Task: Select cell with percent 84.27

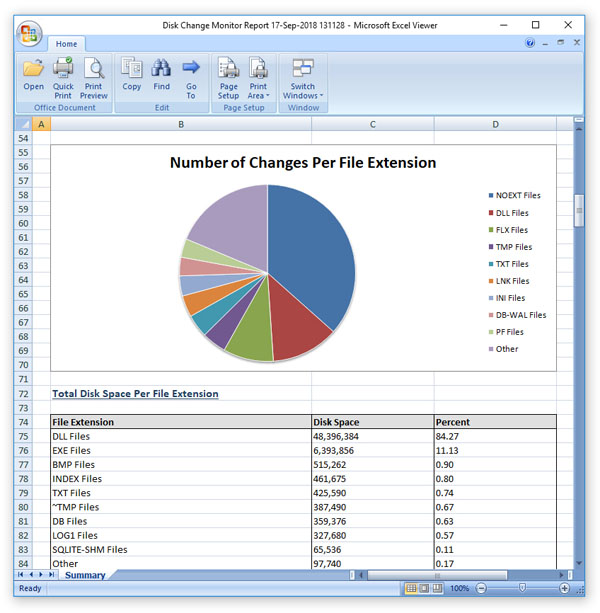Action: point(495,436)
